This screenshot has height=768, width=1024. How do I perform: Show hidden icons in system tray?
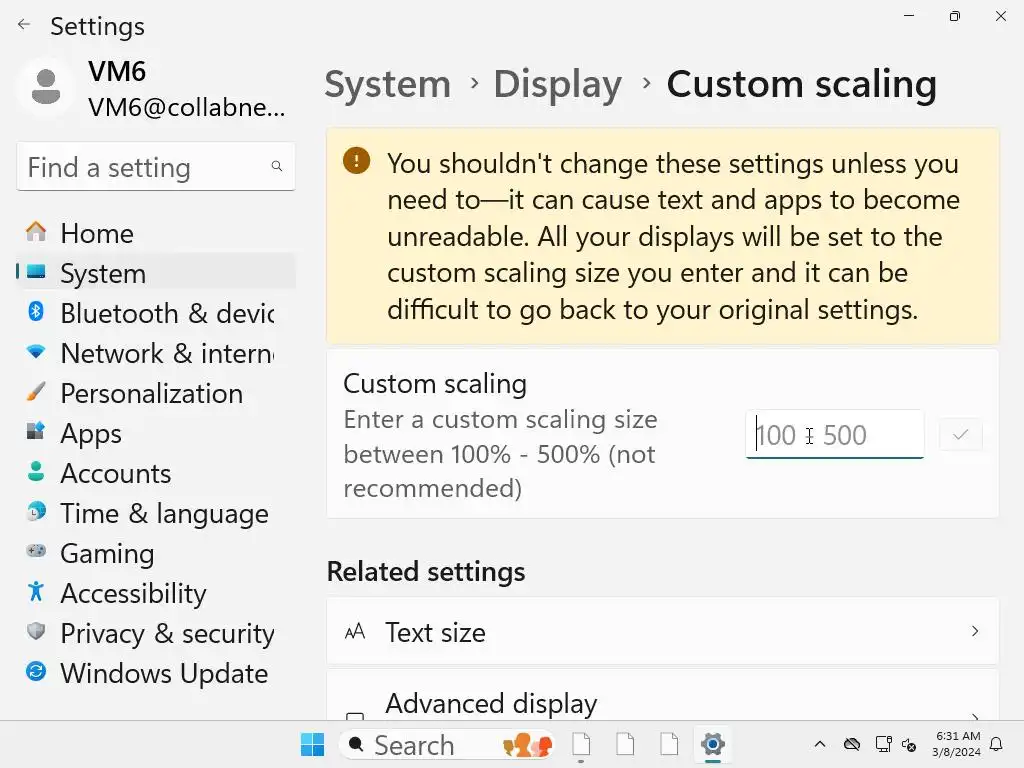(820, 745)
